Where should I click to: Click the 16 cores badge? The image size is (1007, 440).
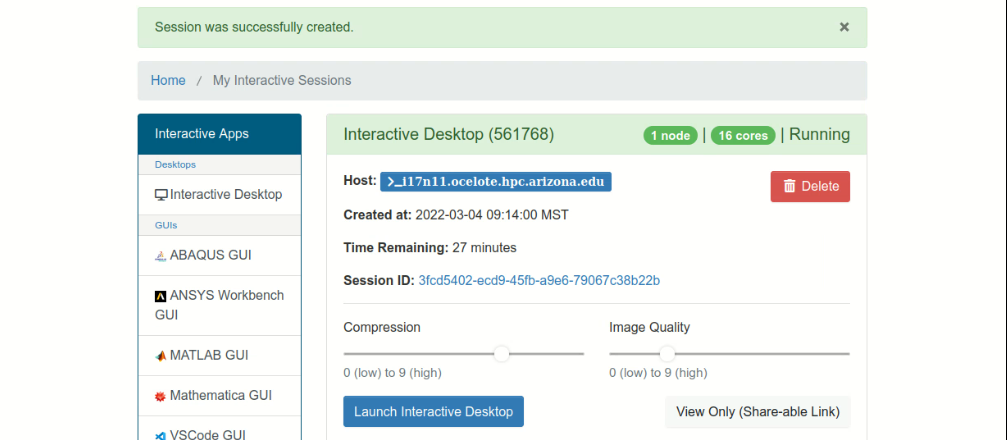point(743,136)
